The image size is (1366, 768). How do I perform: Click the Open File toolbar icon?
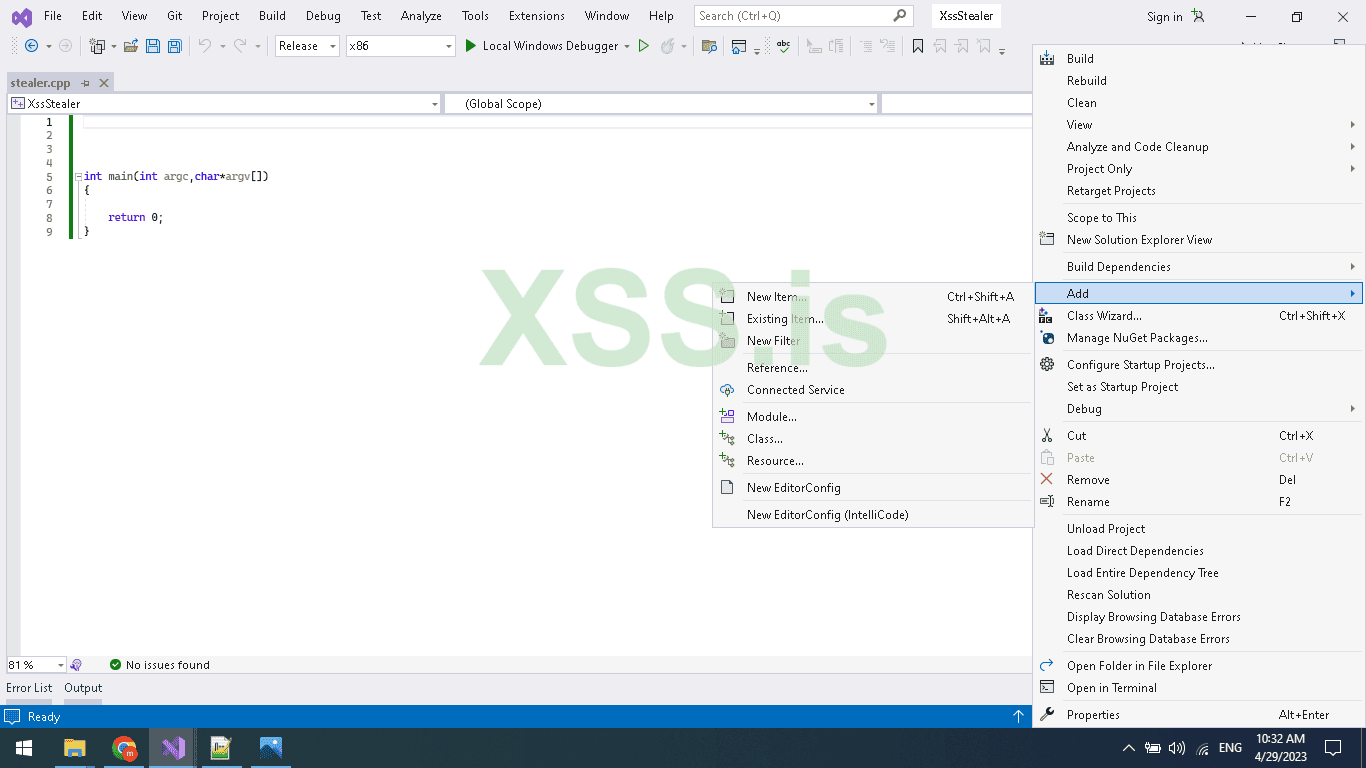coord(130,46)
